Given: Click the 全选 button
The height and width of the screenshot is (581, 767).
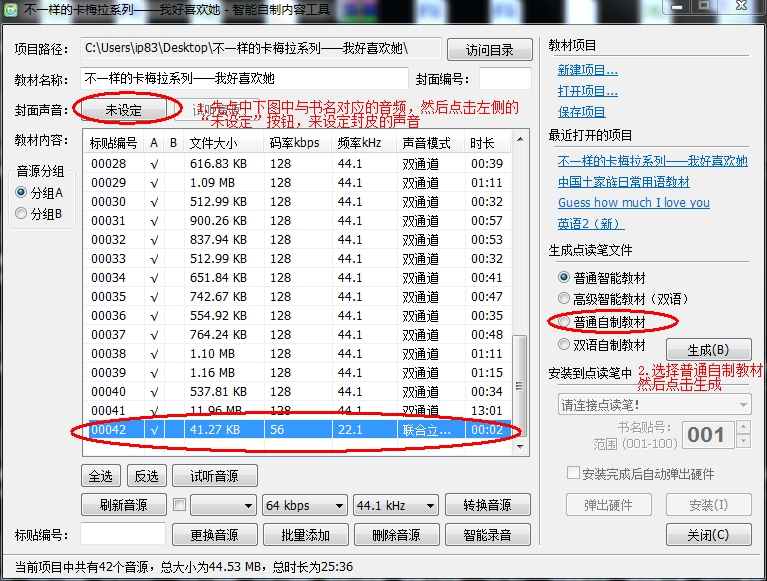Looking at the screenshot, I should click(103, 475).
